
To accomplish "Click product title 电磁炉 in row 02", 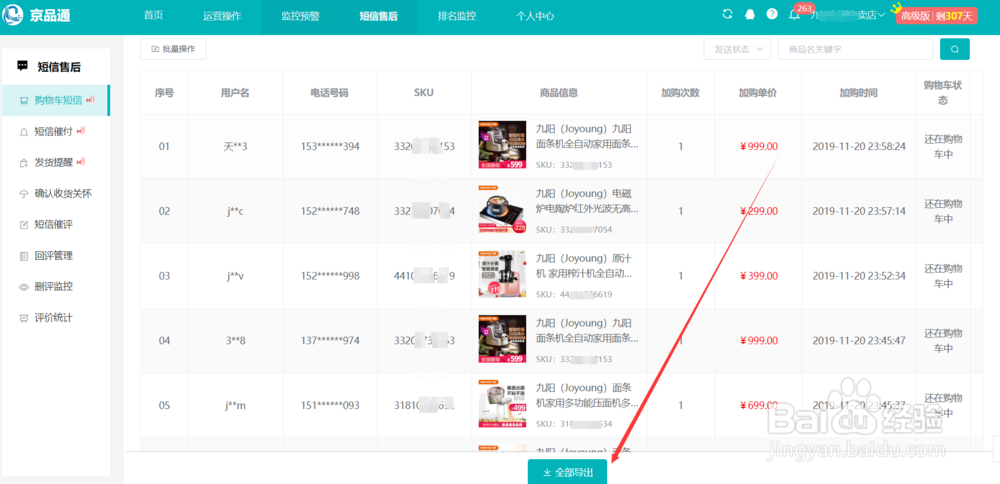I will tap(587, 201).
